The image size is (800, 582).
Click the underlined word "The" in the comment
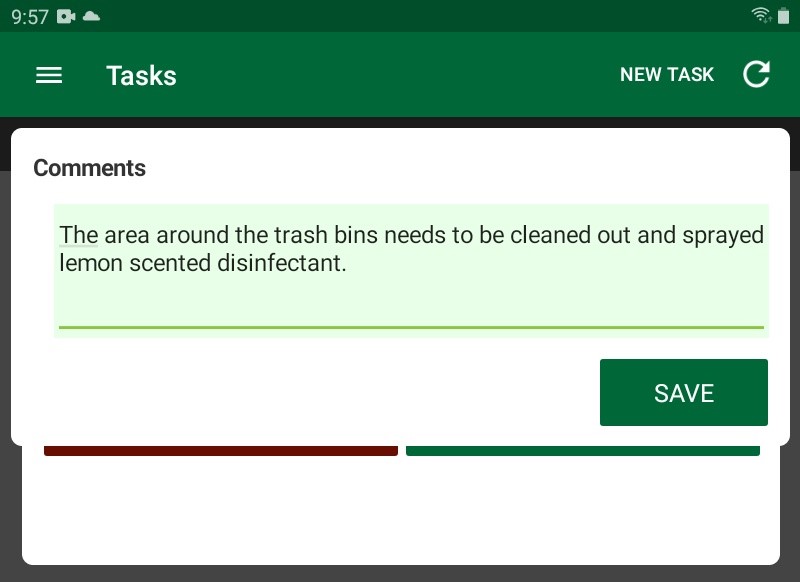point(78,235)
